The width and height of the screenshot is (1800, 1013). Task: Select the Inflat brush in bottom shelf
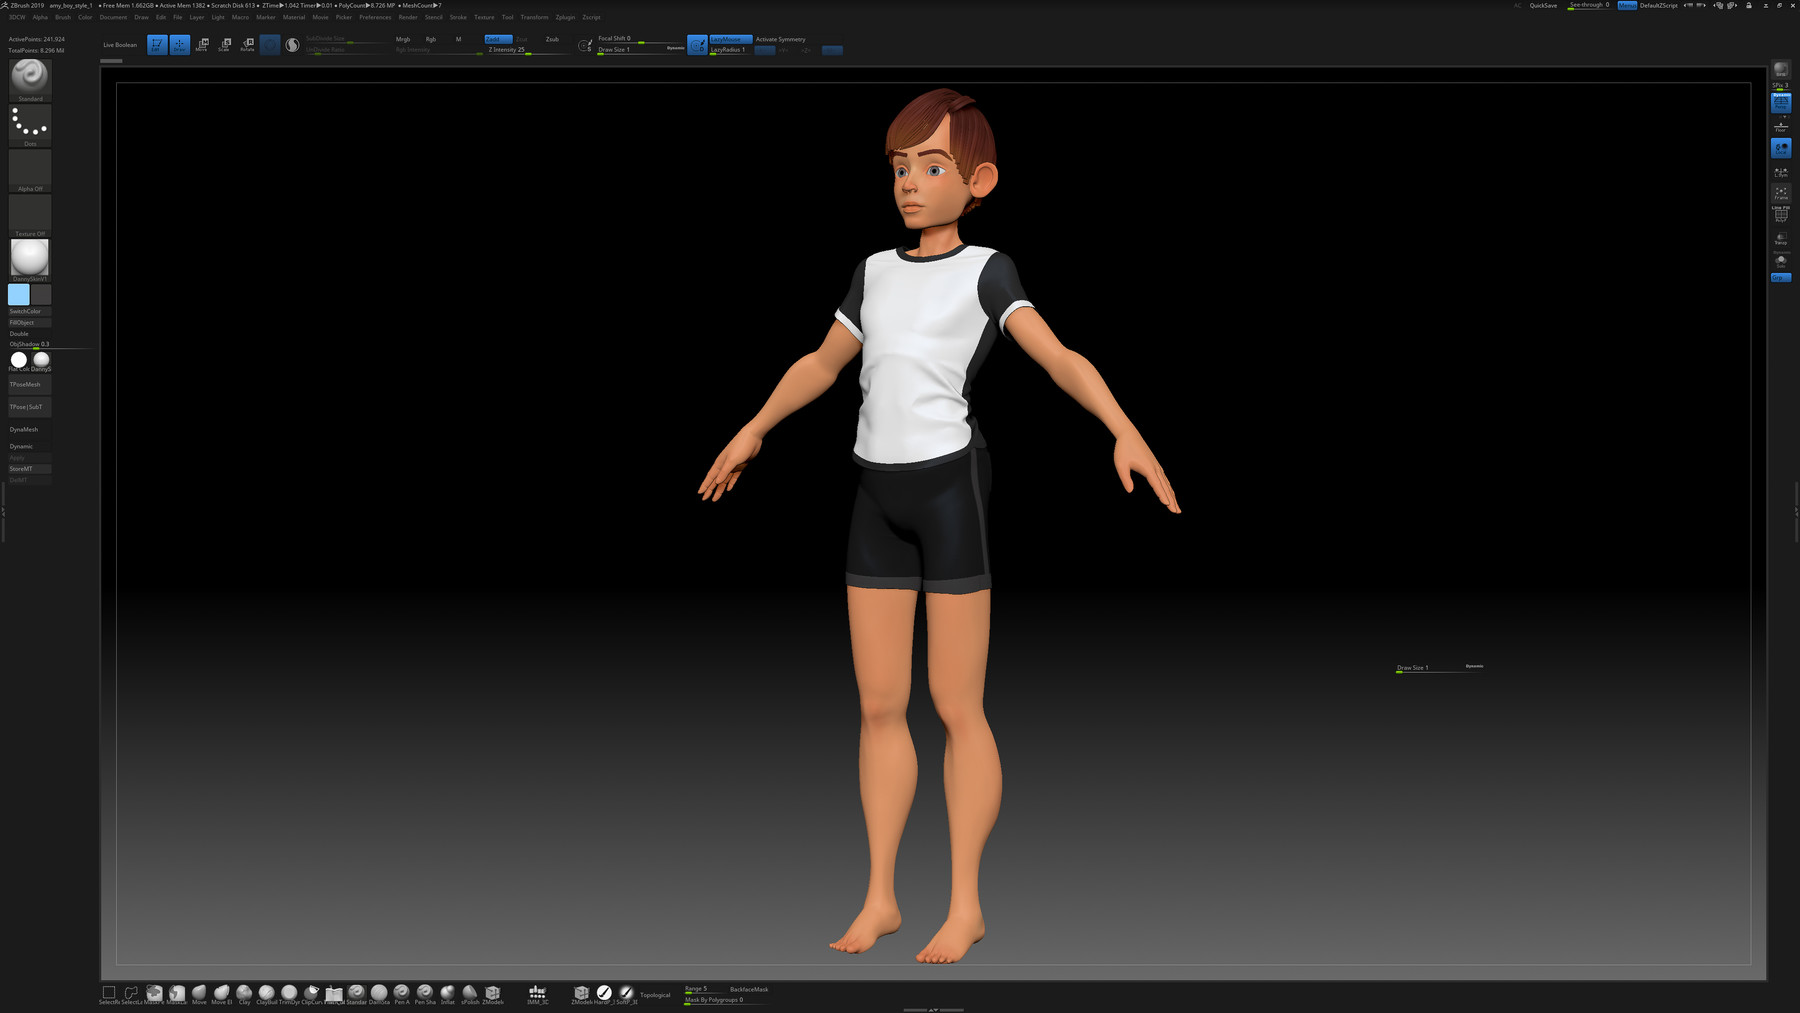coord(447,993)
